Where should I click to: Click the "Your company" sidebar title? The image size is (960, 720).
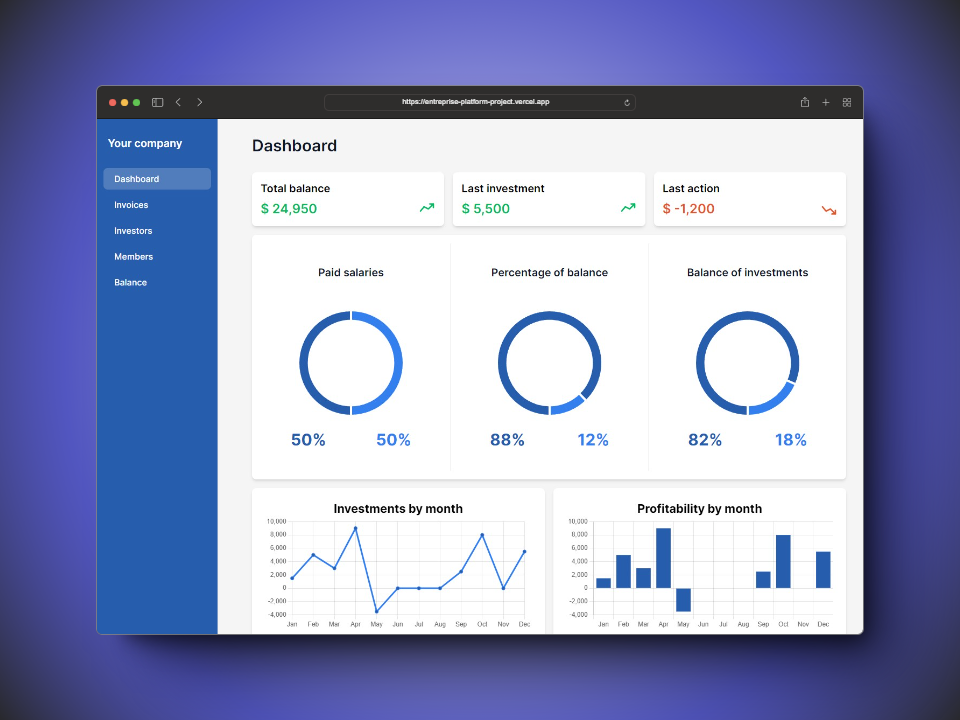(x=145, y=143)
